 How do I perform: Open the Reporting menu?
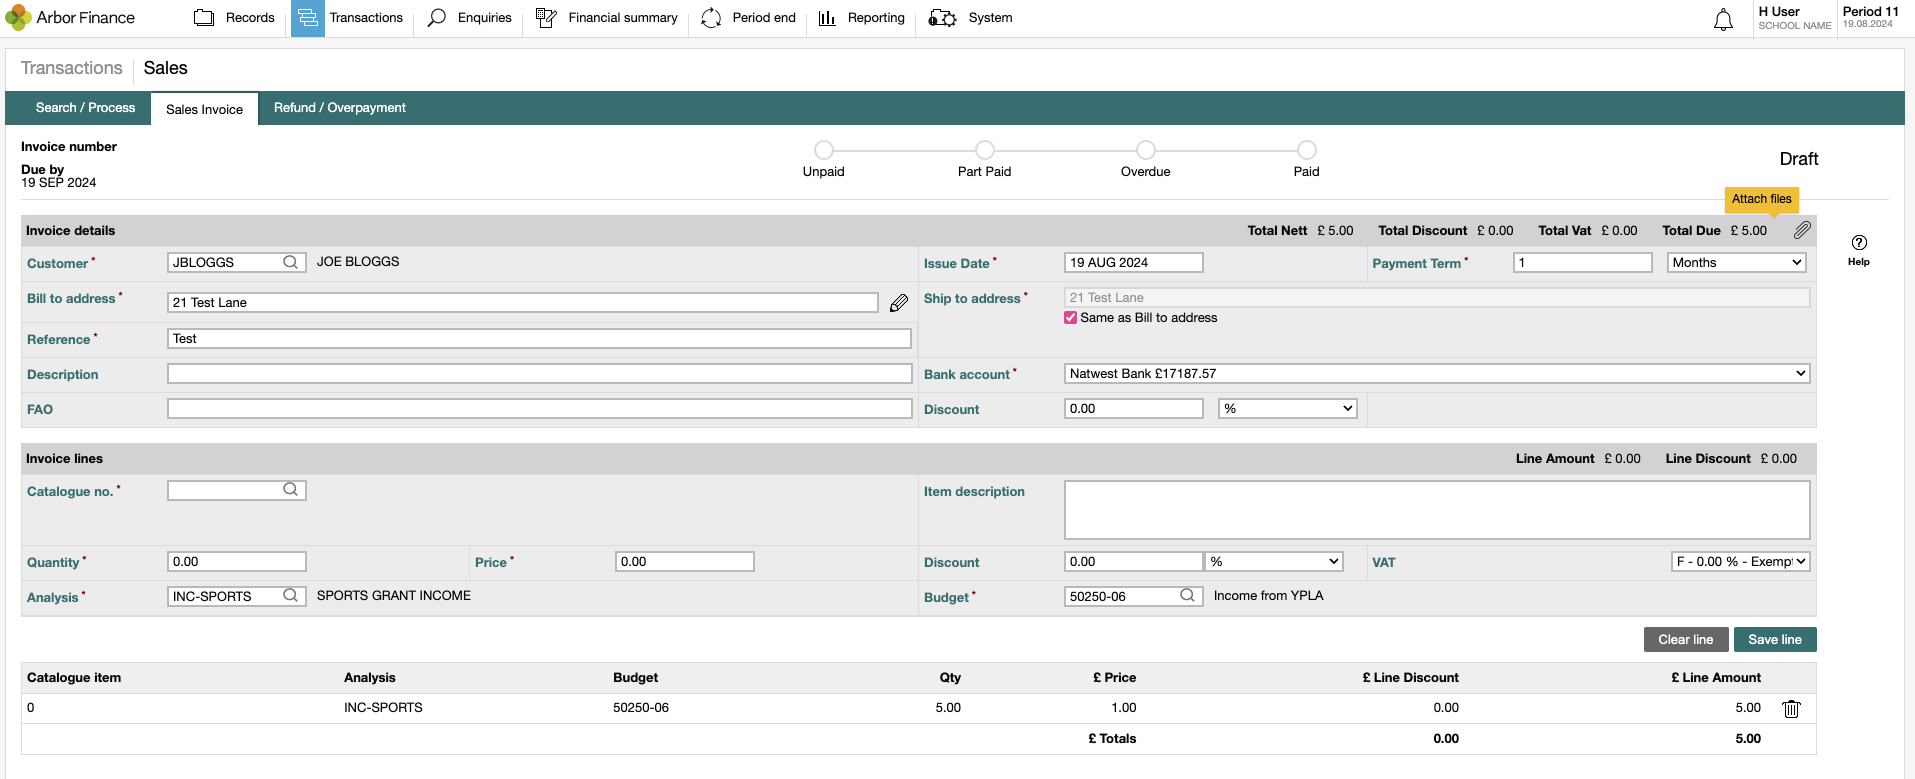pos(862,18)
